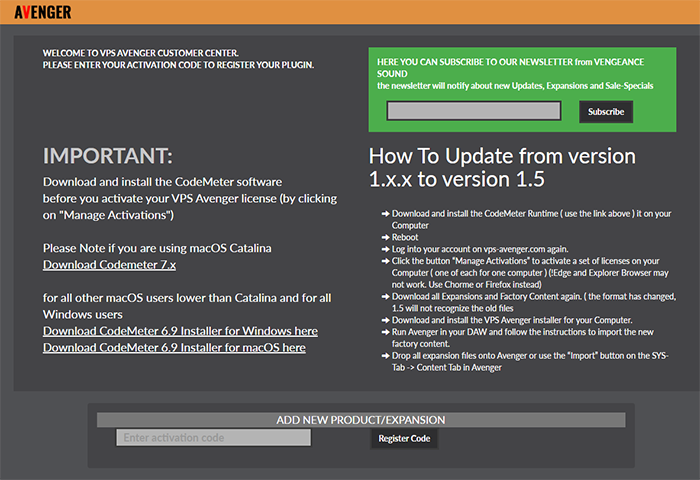Click the Enter activation code field
The height and width of the screenshot is (480, 700).
tap(213, 438)
